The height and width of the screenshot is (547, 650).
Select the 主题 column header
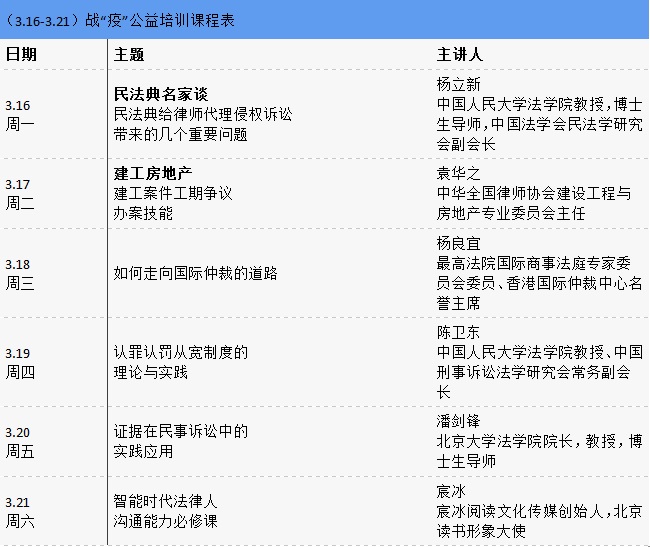point(129,54)
